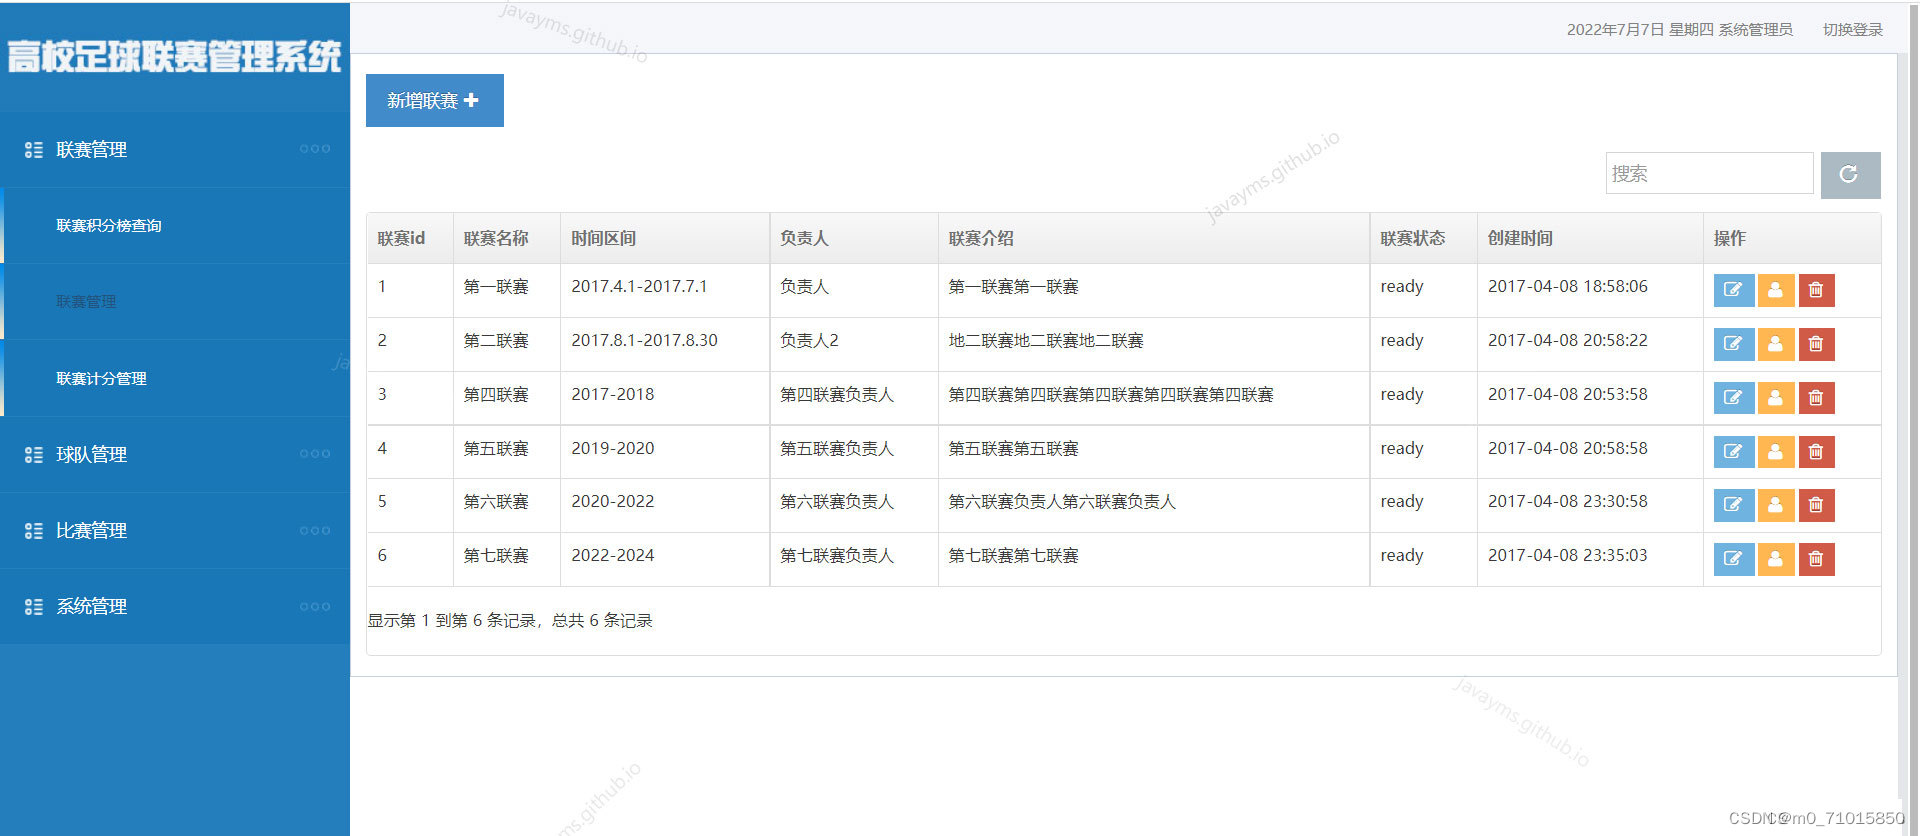Remove 第五联赛 using red trash icon

1816,452
